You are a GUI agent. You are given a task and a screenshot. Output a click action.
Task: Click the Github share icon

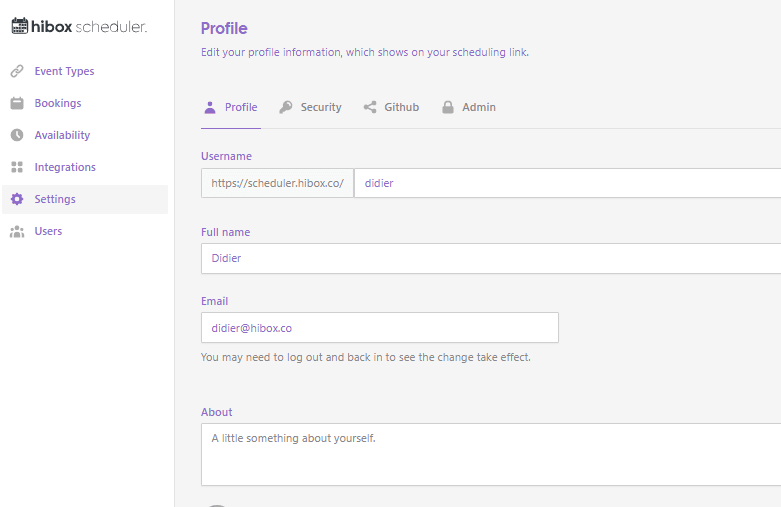tap(370, 107)
